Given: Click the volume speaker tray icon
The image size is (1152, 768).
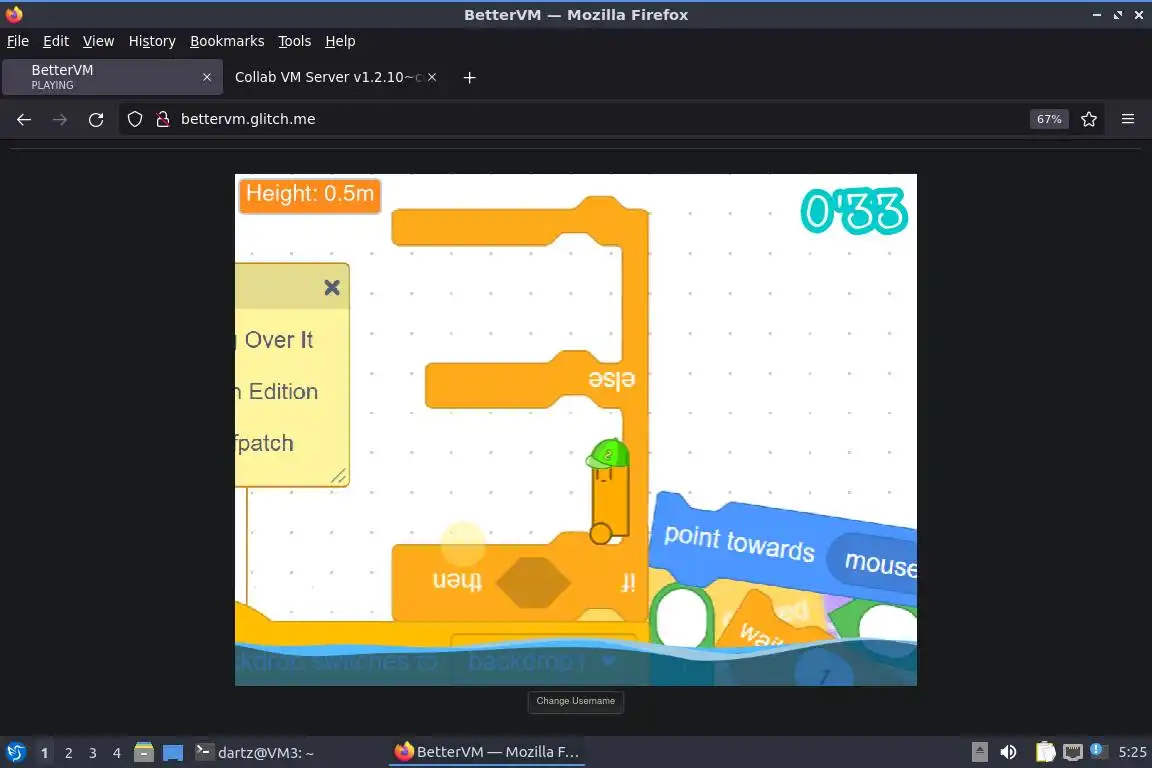Looking at the screenshot, I should pos(1009,752).
